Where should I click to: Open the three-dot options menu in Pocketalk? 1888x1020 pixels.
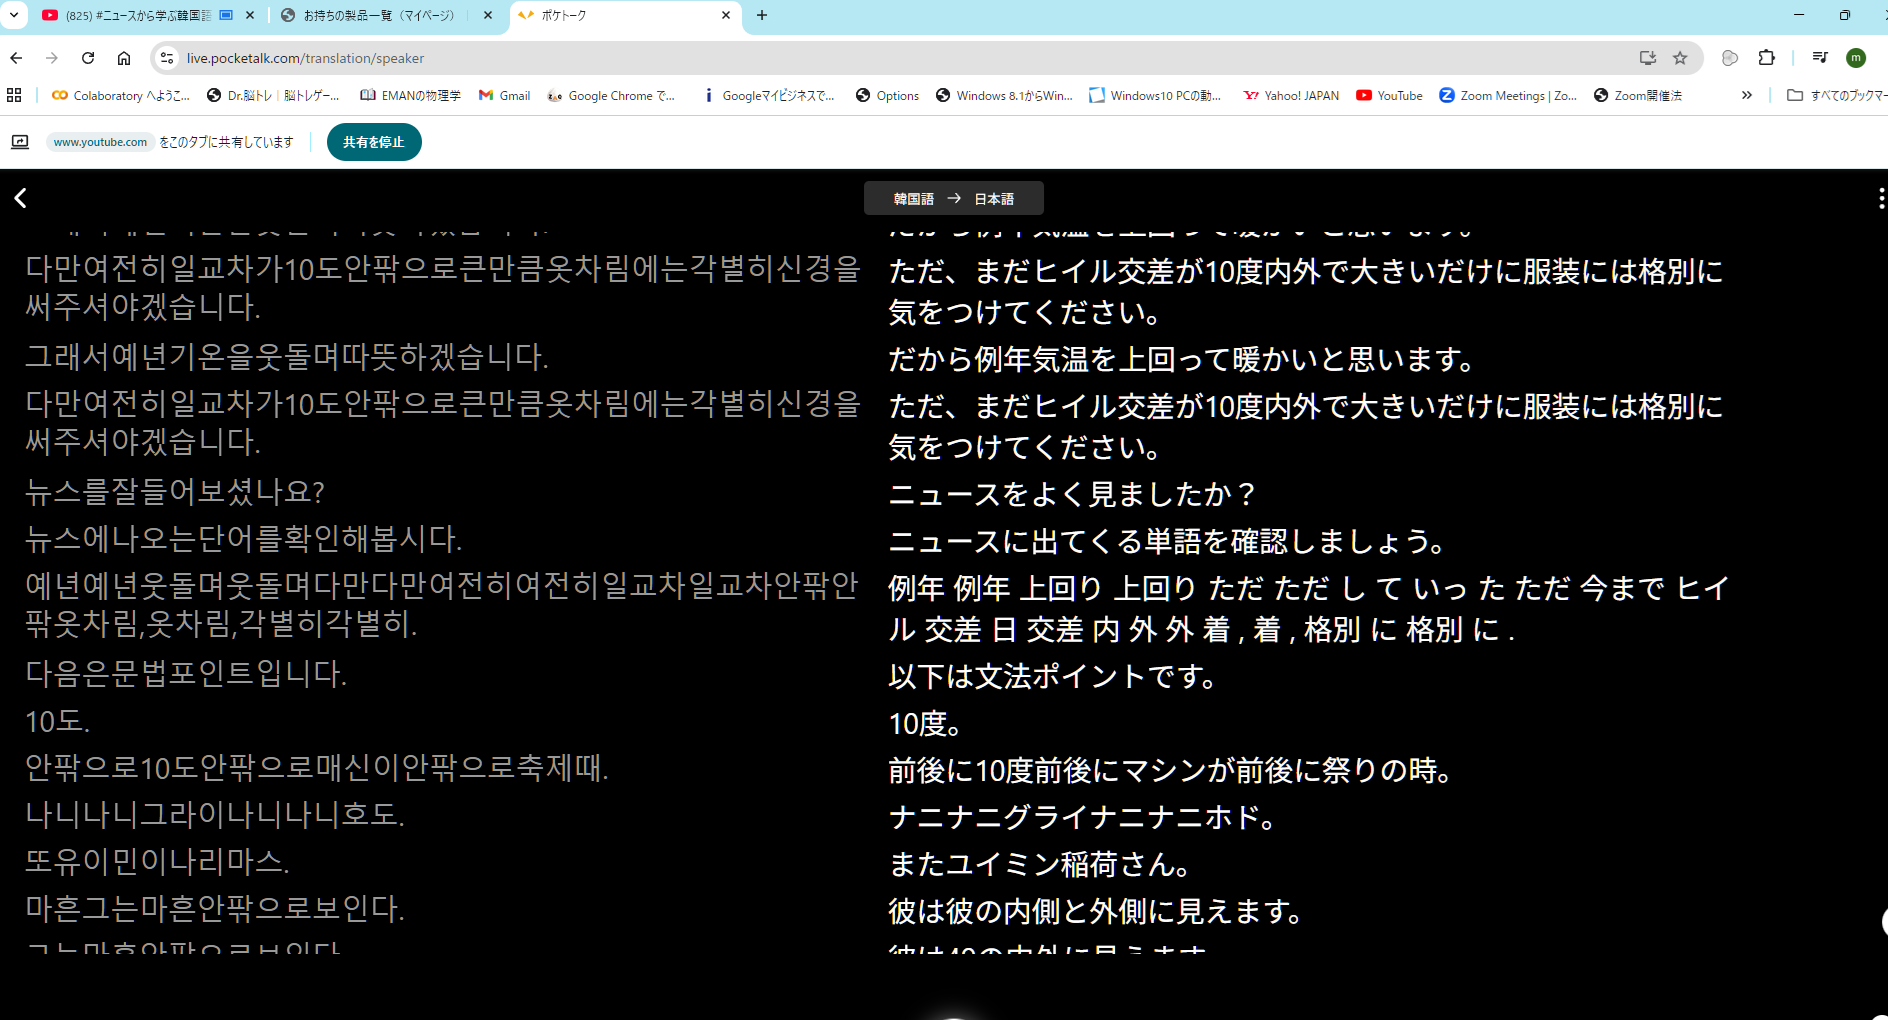point(1881,199)
